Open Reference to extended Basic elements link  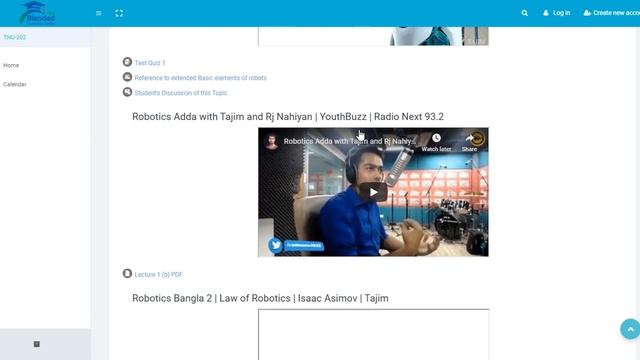tap(200, 78)
